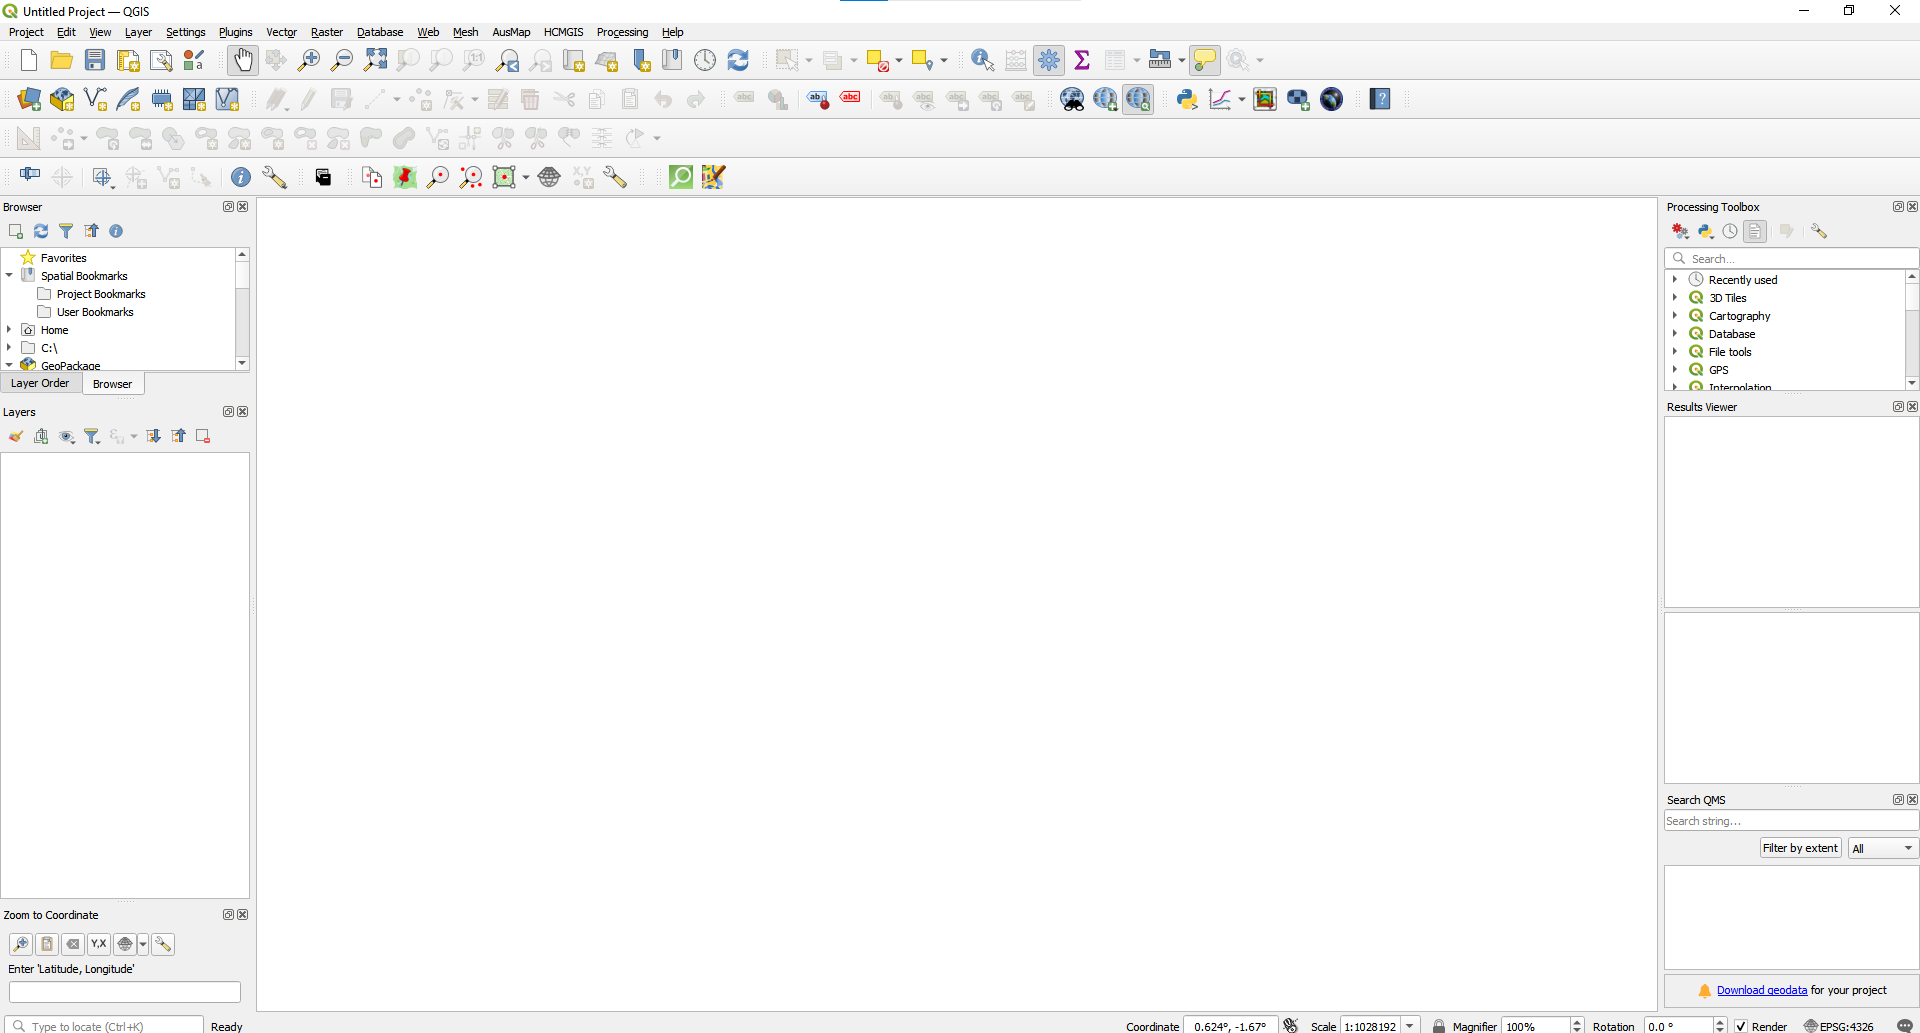Click the EPSG:4326 CRS button
This screenshot has width=1920, height=1033.
1838,1026
